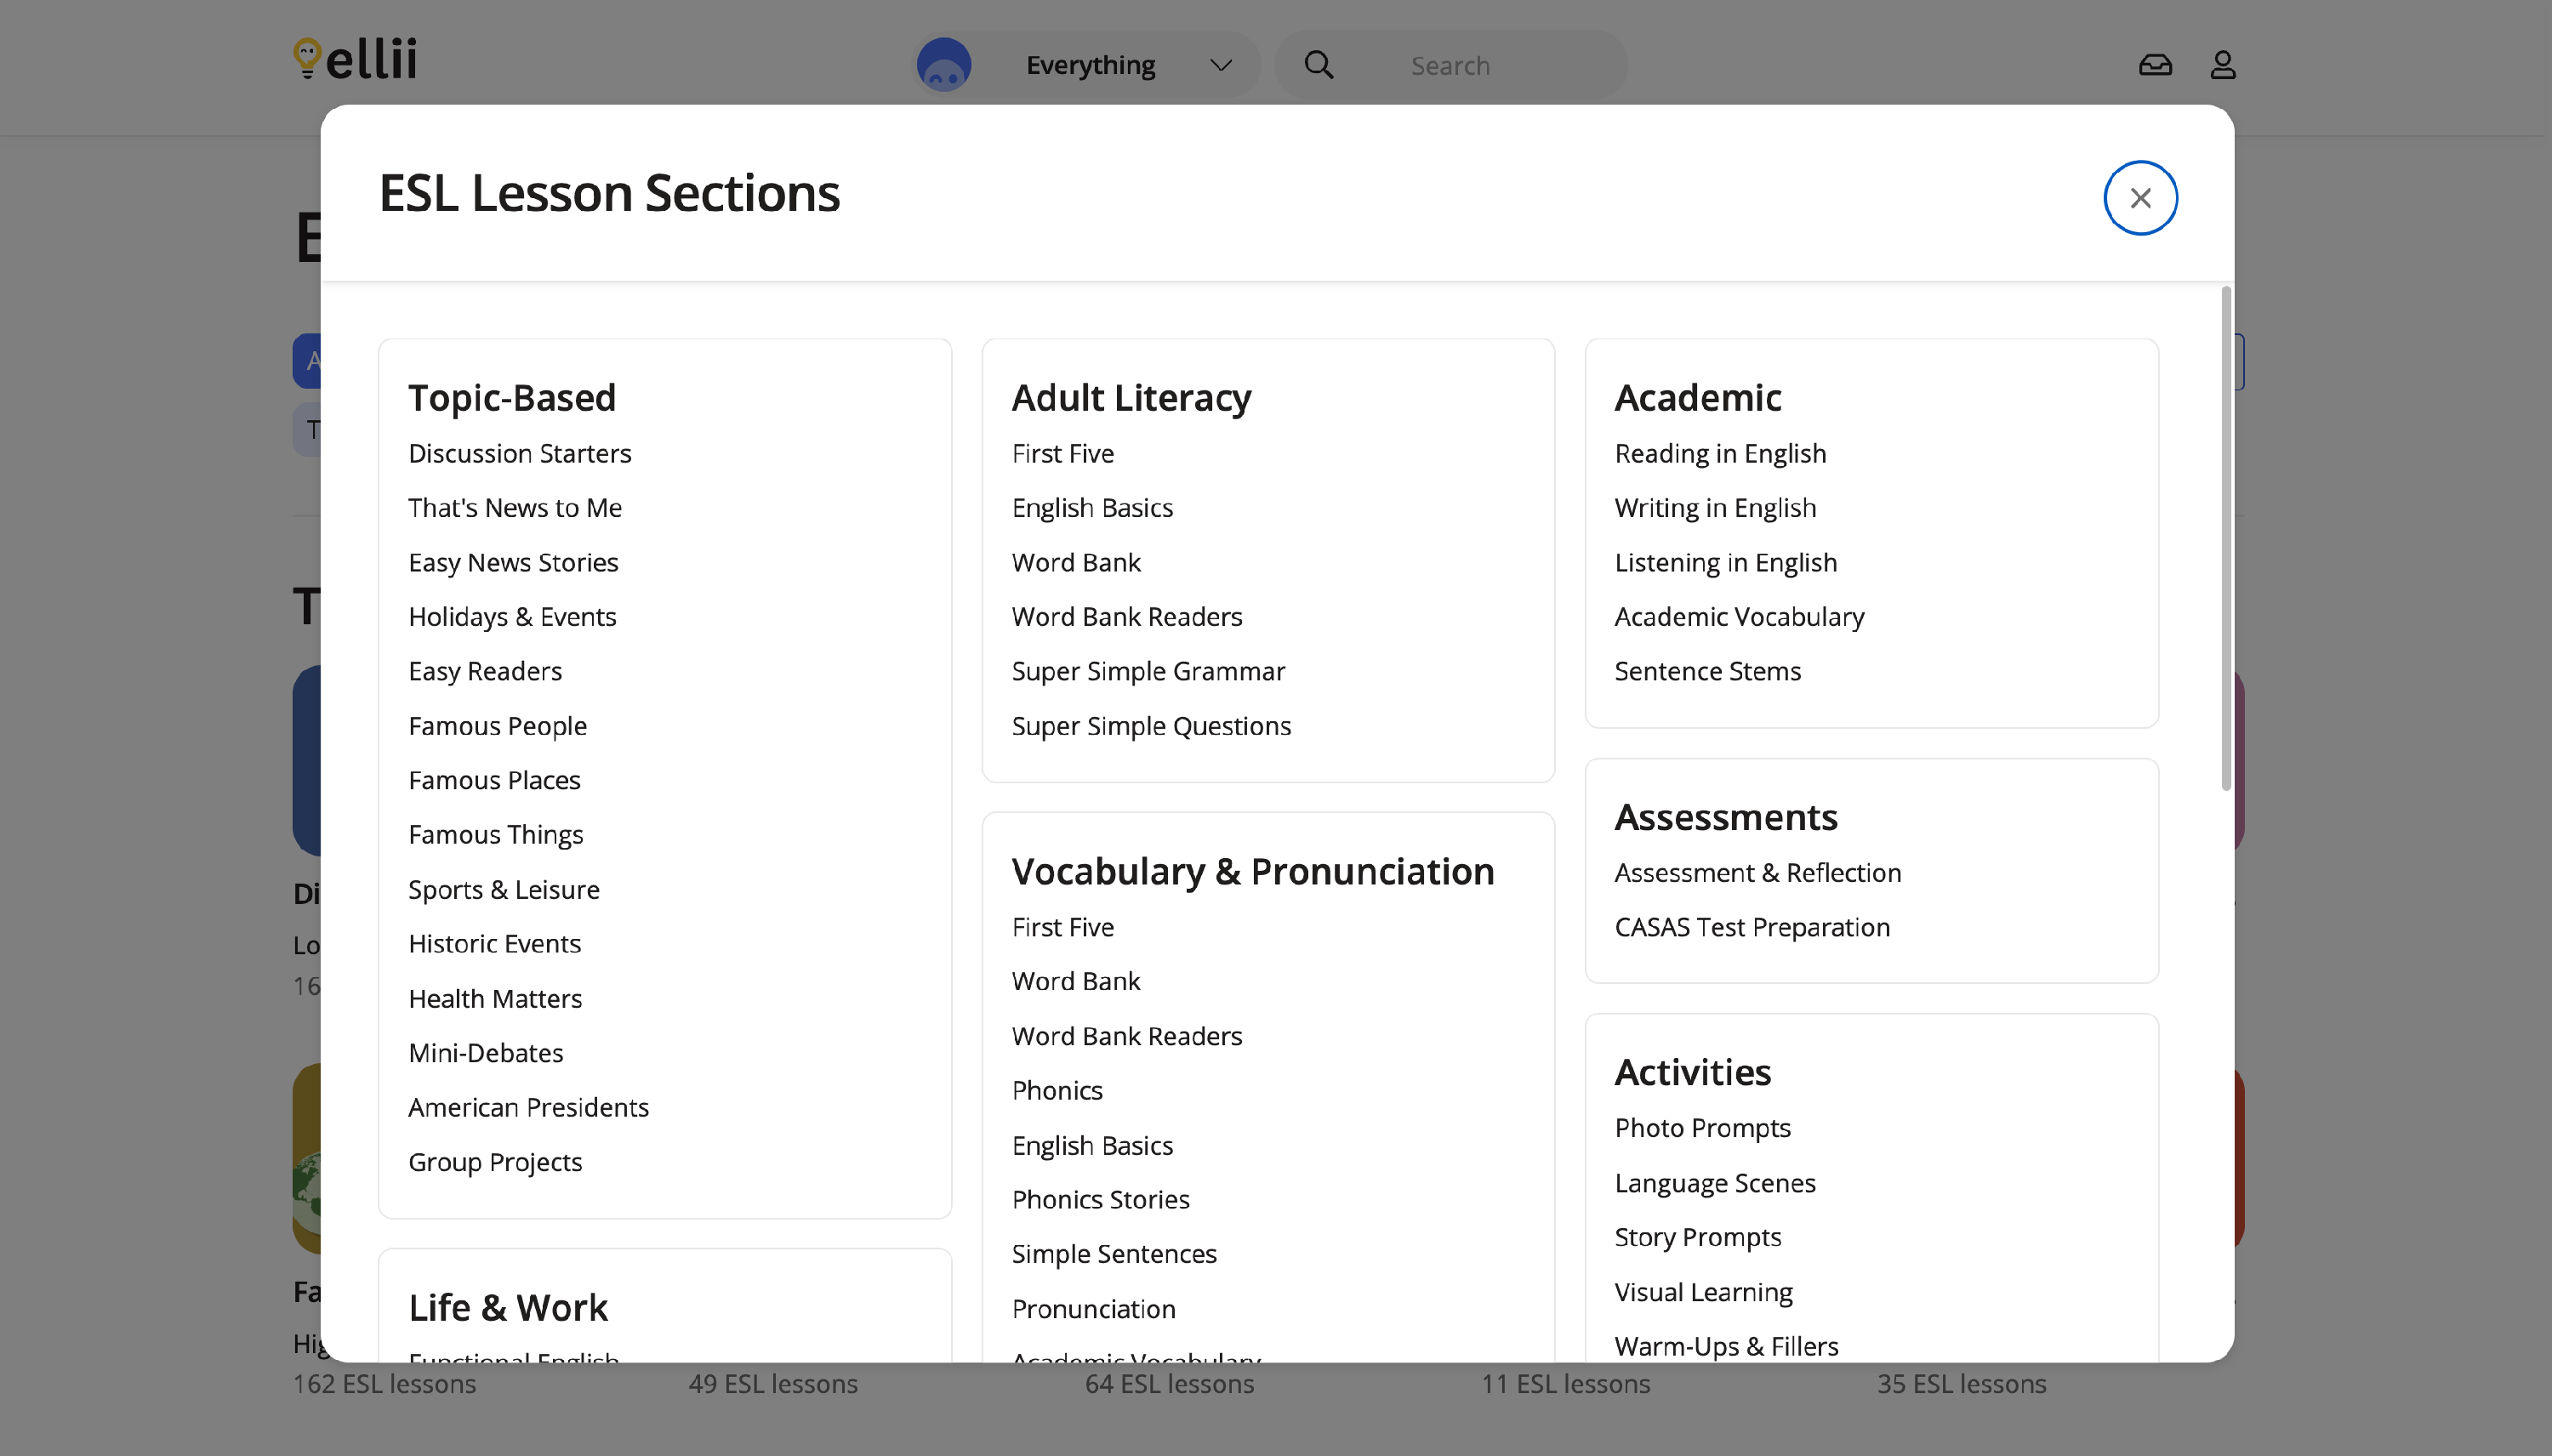Open the inbox tray icon
The height and width of the screenshot is (1456, 2552).
click(x=2155, y=65)
